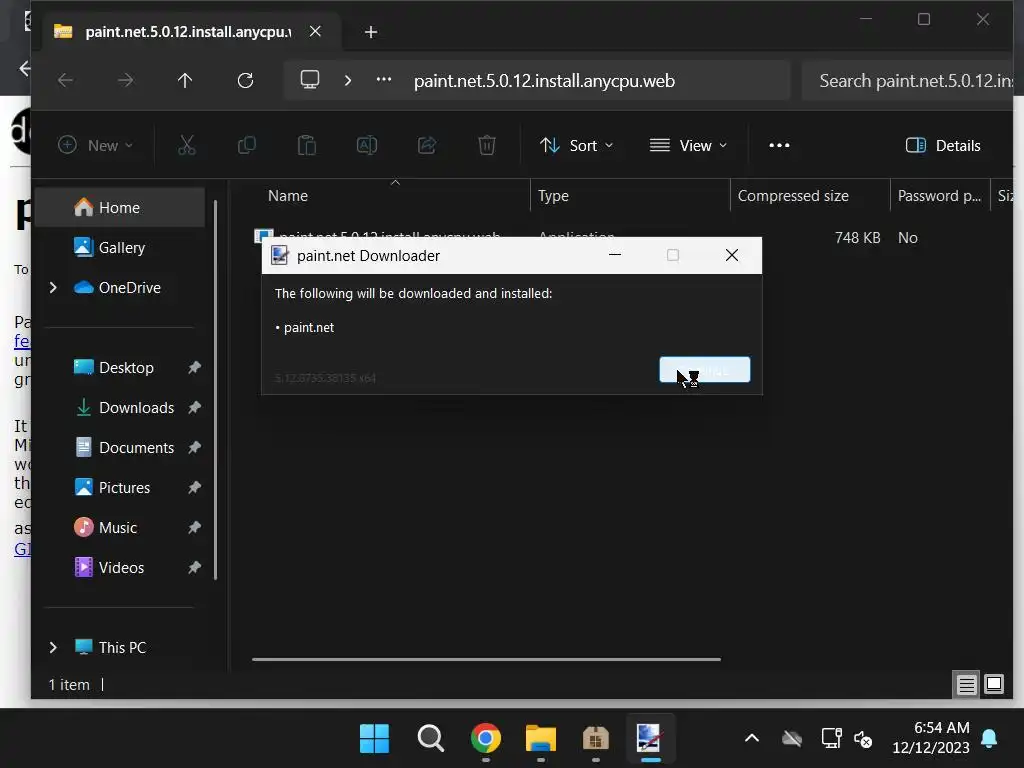Click the network display icon in tray

coord(831,739)
